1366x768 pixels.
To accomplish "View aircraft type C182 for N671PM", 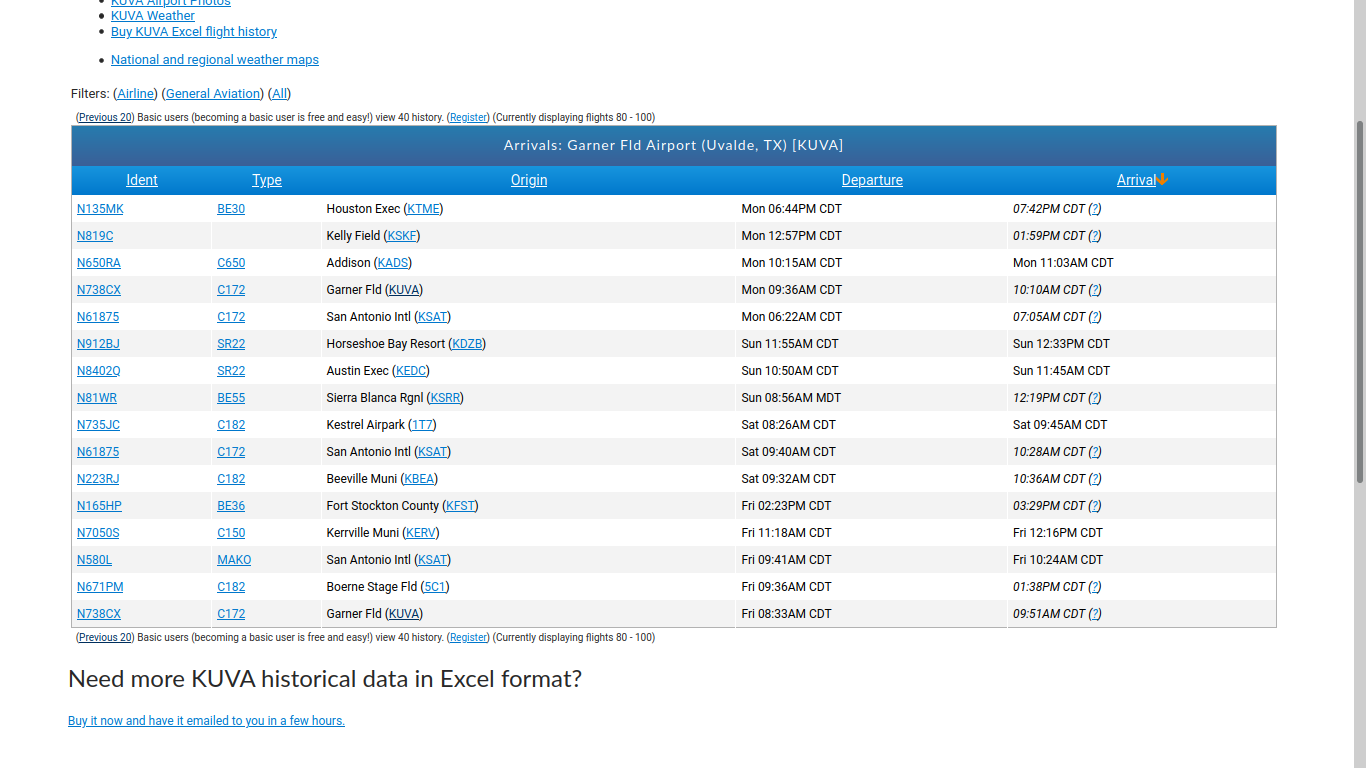I will [231, 587].
